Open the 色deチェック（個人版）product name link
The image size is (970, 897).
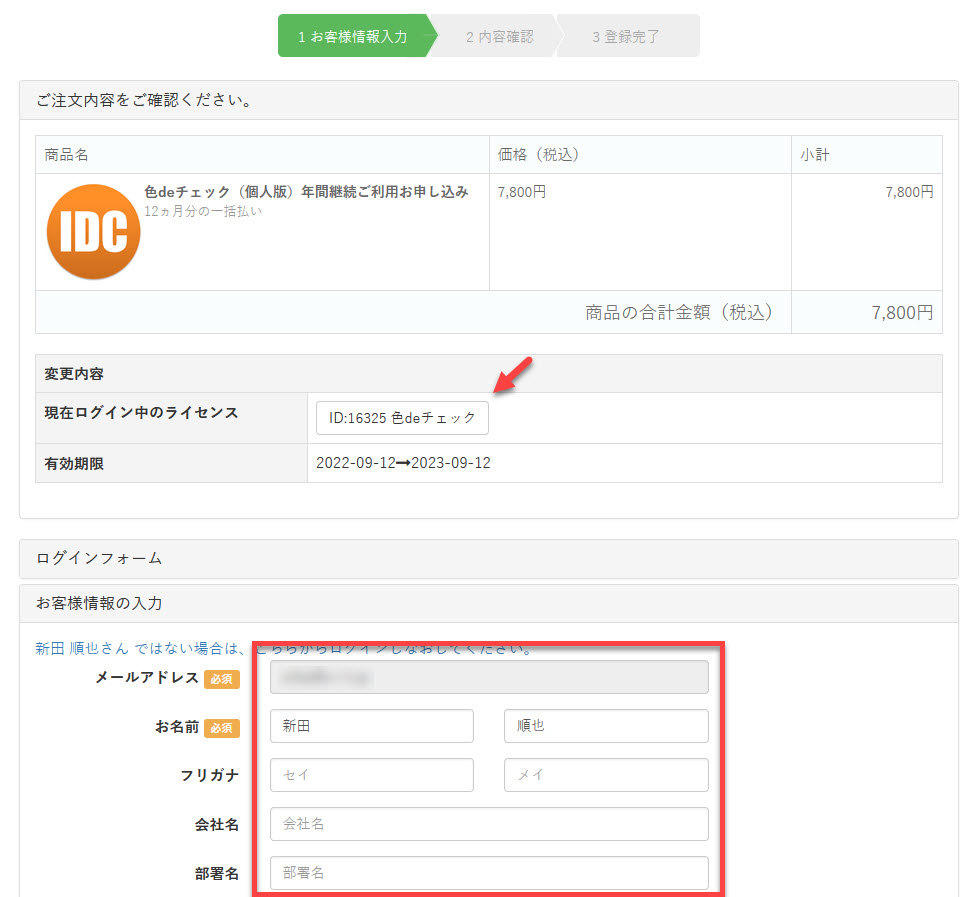305,192
